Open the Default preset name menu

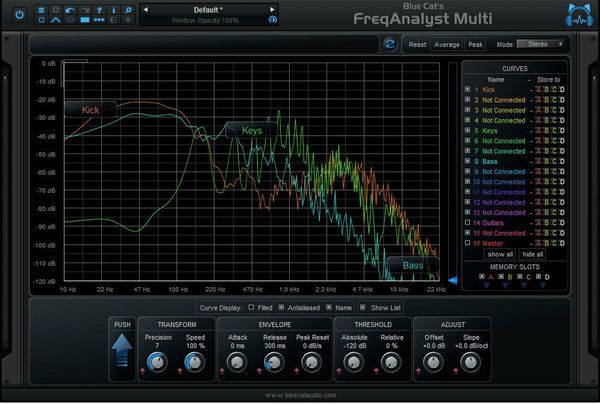208,10
